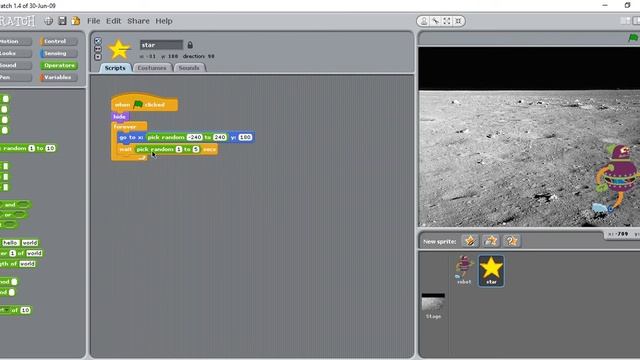The width and height of the screenshot is (640, 360).
Task: Click the share project folder icon
Action: tap(76, 21)
